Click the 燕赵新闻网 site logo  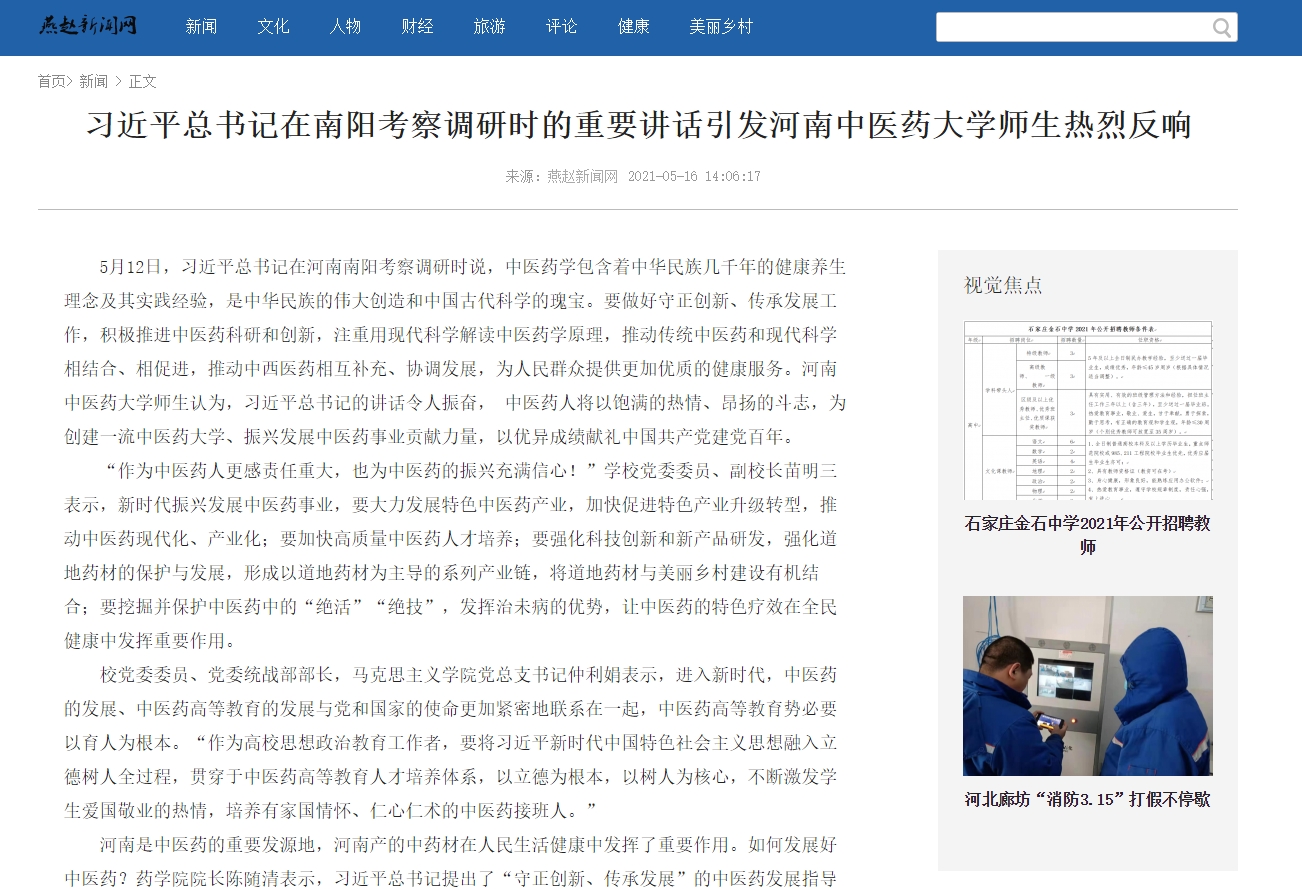coord(88,26)
